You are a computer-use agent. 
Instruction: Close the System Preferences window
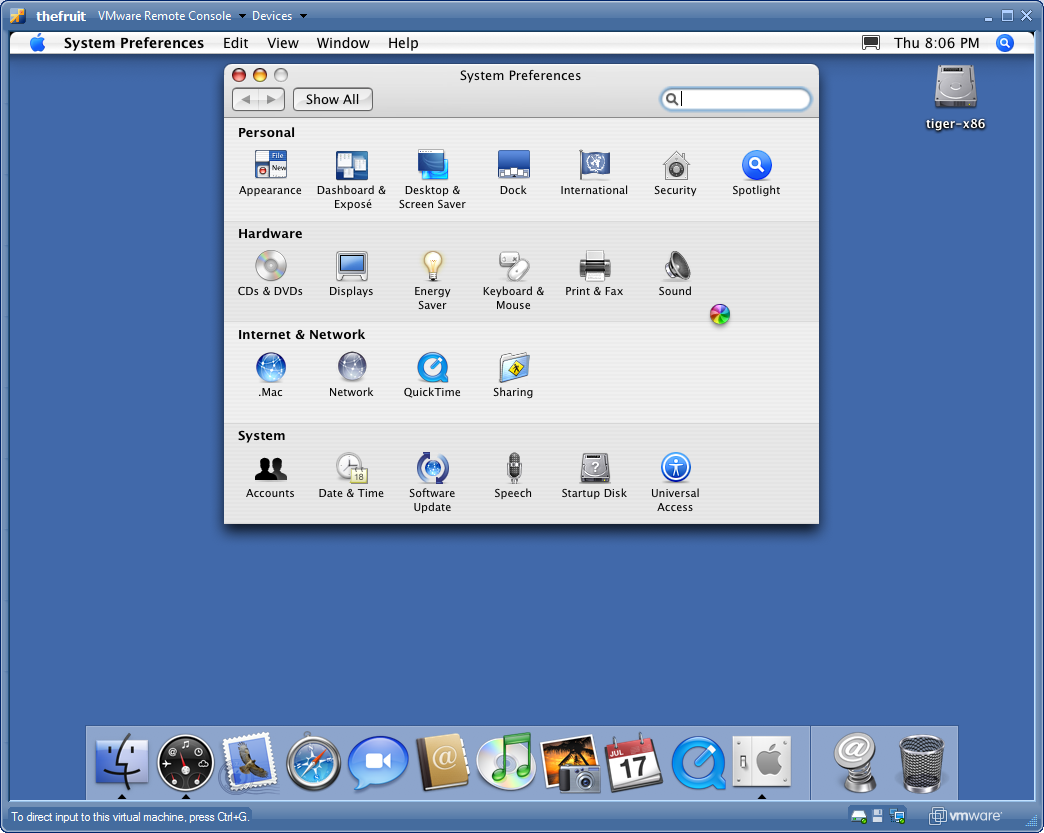[239, 75]
